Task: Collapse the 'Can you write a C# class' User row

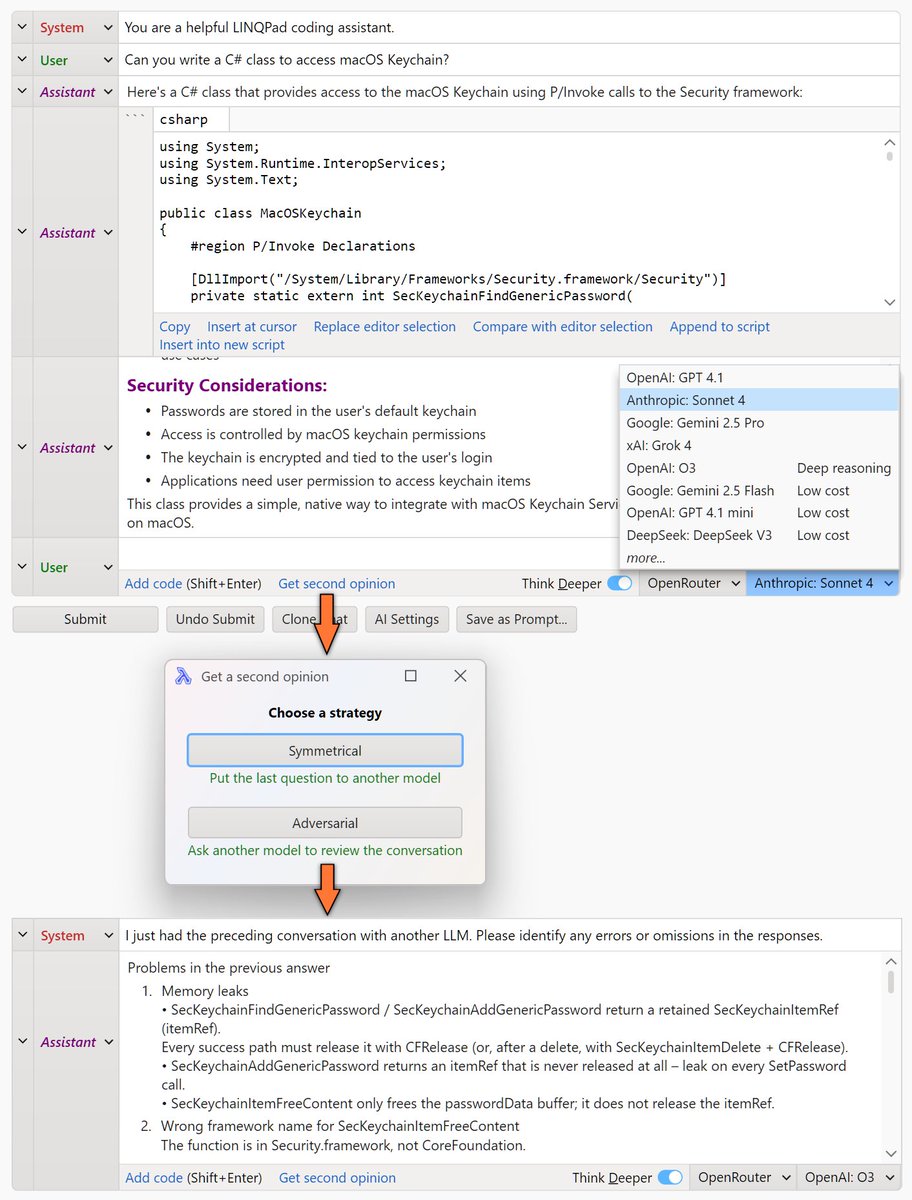Action: pyautogui.click(x=22, y=60)
